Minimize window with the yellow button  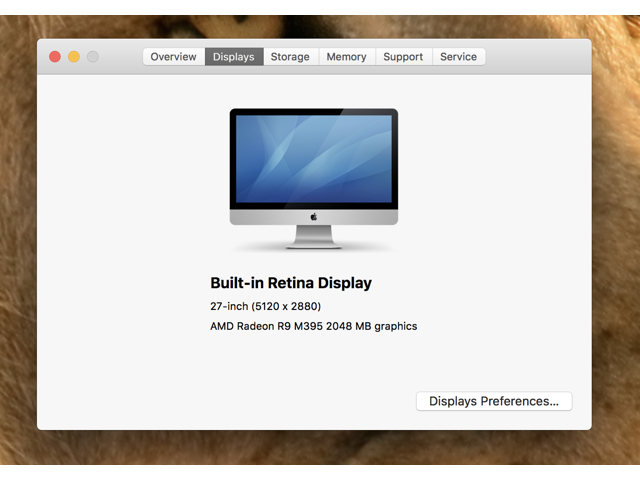pyautogui.click(x=74, y=57)
